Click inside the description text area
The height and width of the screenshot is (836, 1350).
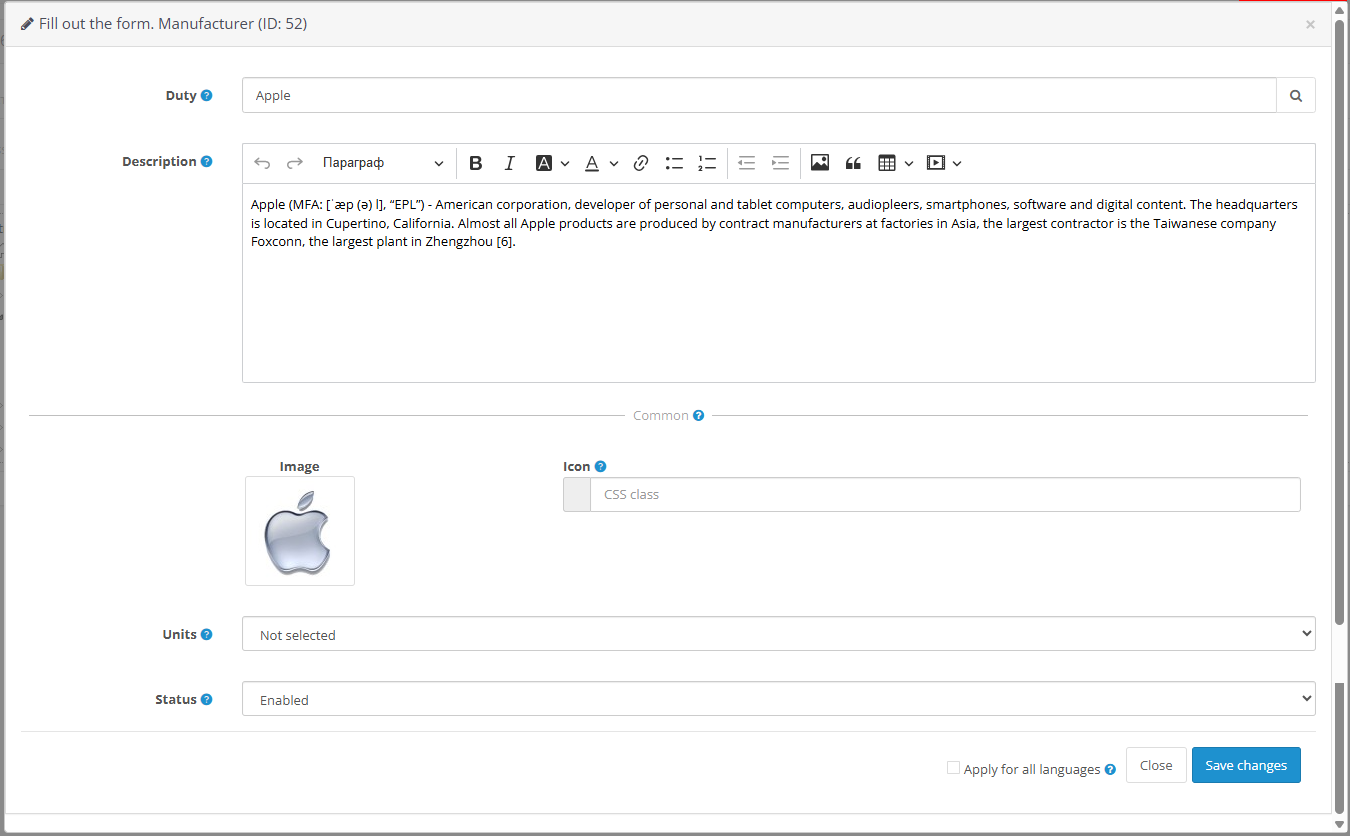point(779,283)
